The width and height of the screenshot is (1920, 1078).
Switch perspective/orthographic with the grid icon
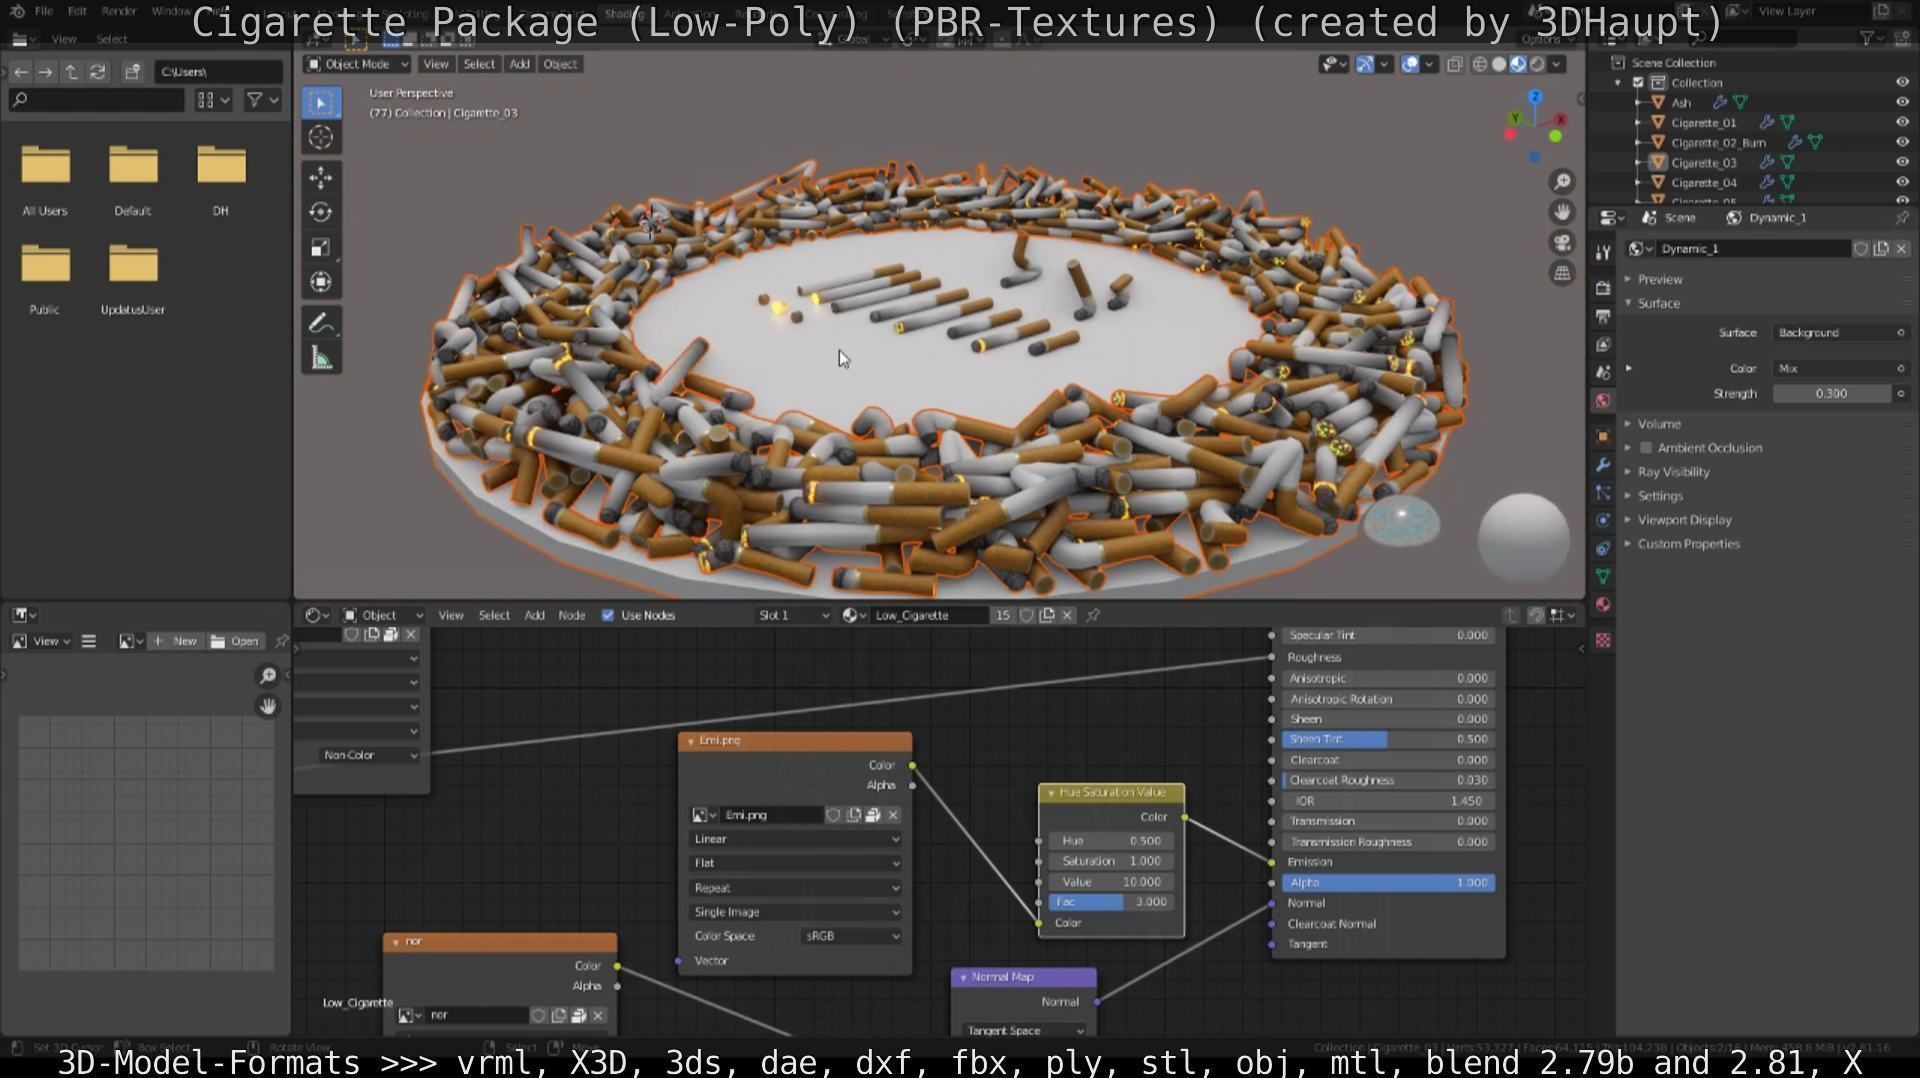[x=1562, y=273]
